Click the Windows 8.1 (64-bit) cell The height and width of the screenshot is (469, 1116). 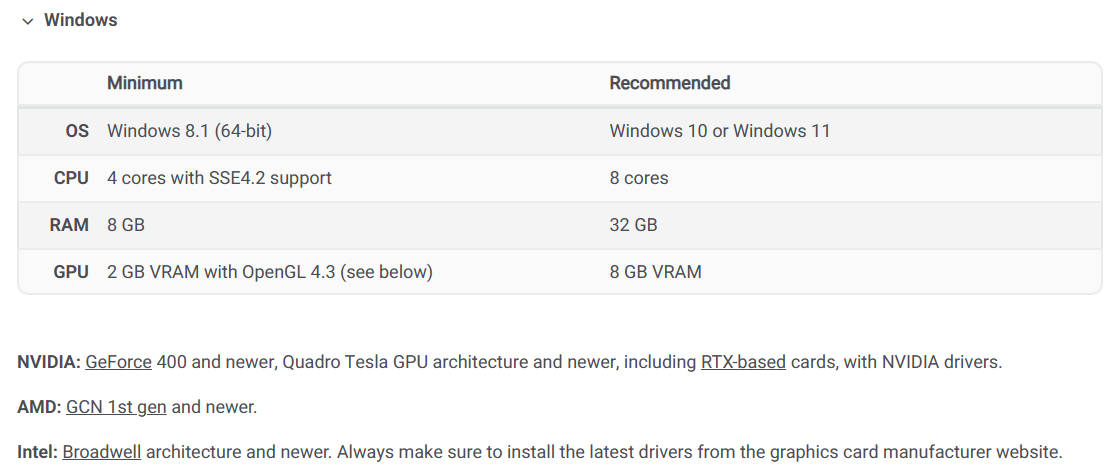click(x=189, y=131)
